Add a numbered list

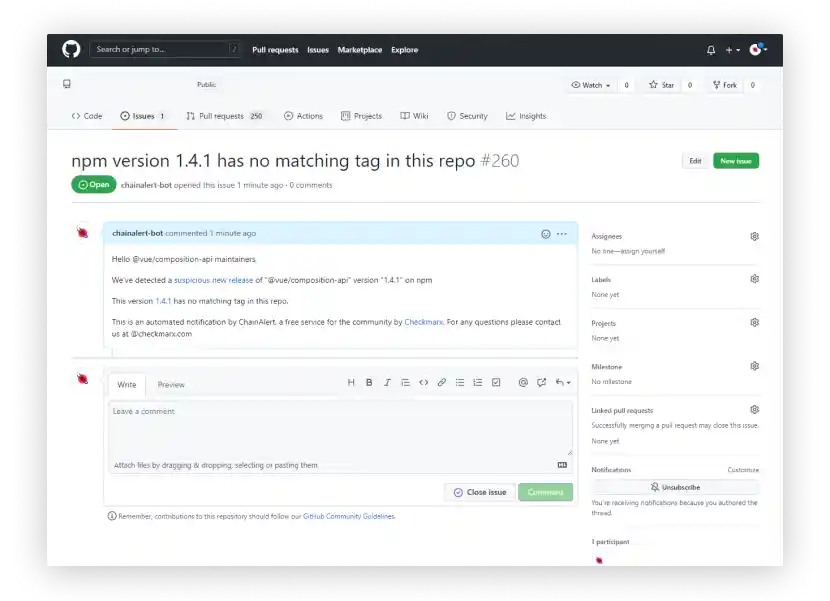pyautogui.click(x=478, y=382)
